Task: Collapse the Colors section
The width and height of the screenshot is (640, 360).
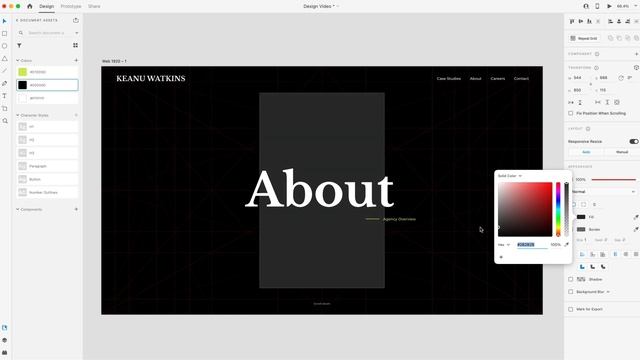Action: [18, 60]
